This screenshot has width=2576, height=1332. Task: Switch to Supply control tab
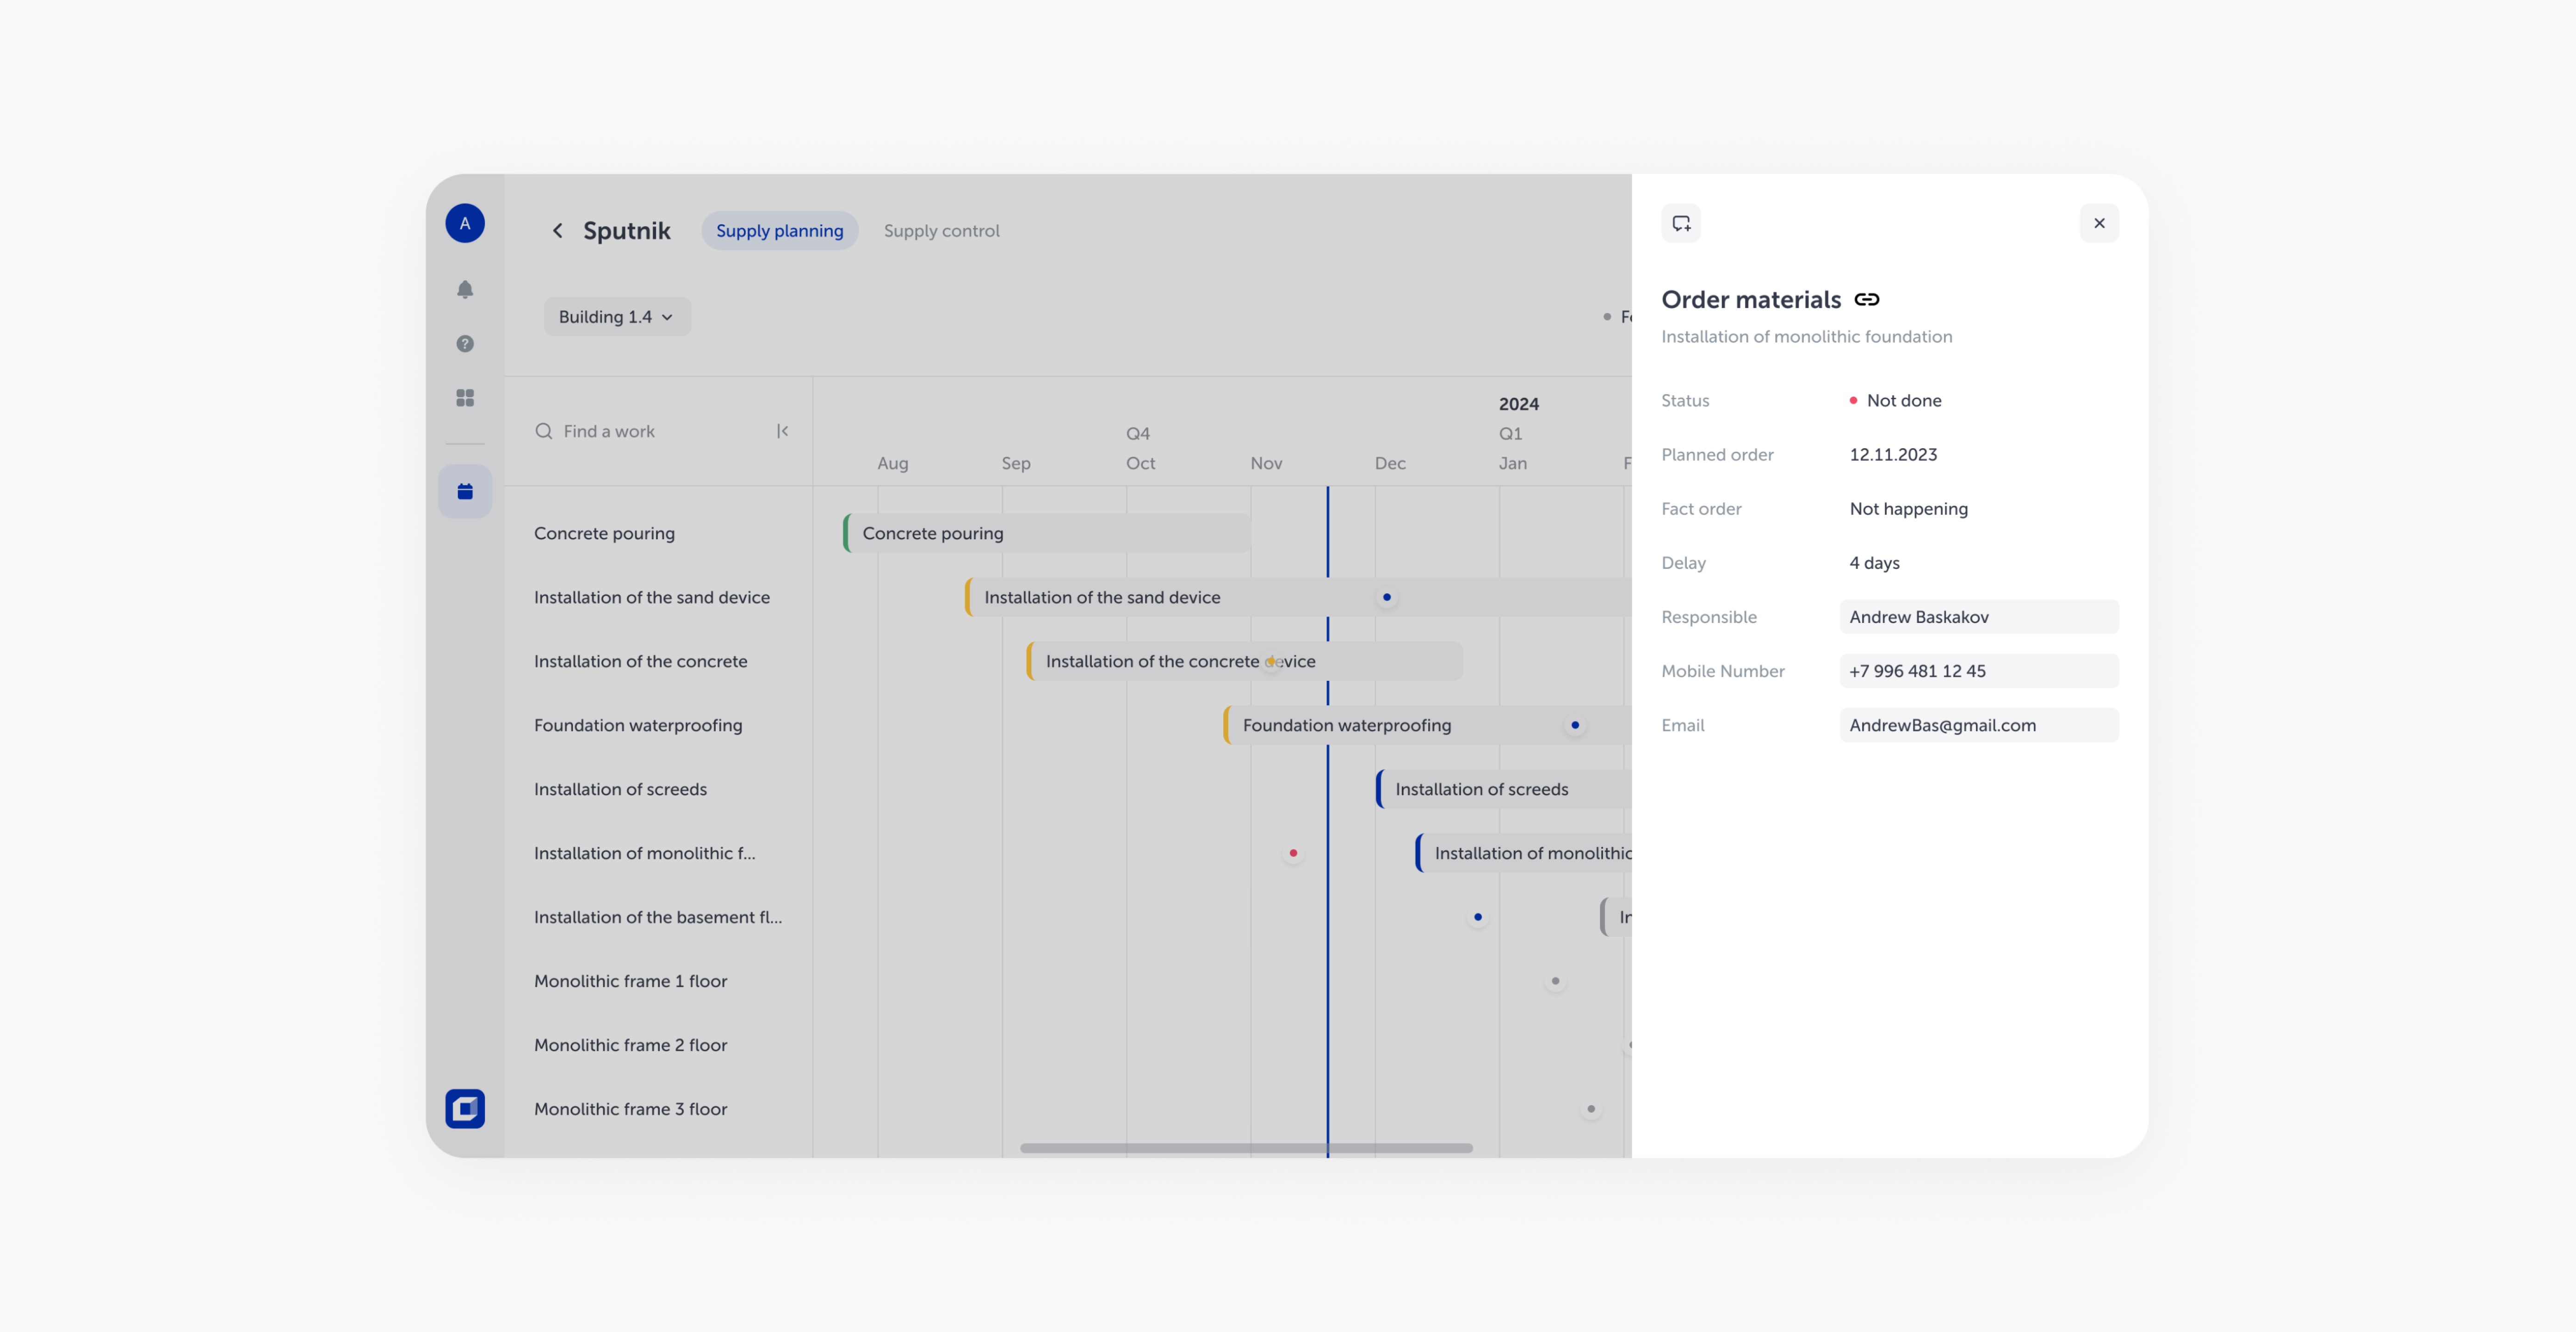941,231
